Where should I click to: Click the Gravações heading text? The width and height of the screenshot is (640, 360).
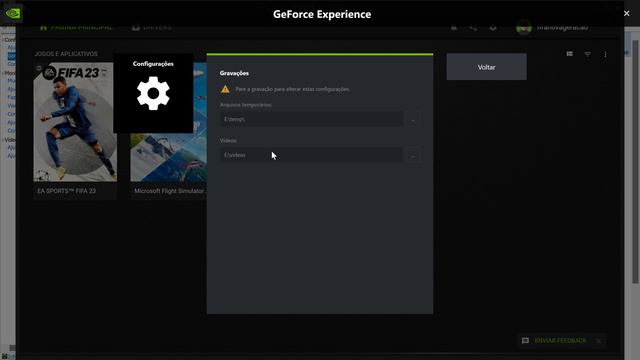tap(234, 73)
